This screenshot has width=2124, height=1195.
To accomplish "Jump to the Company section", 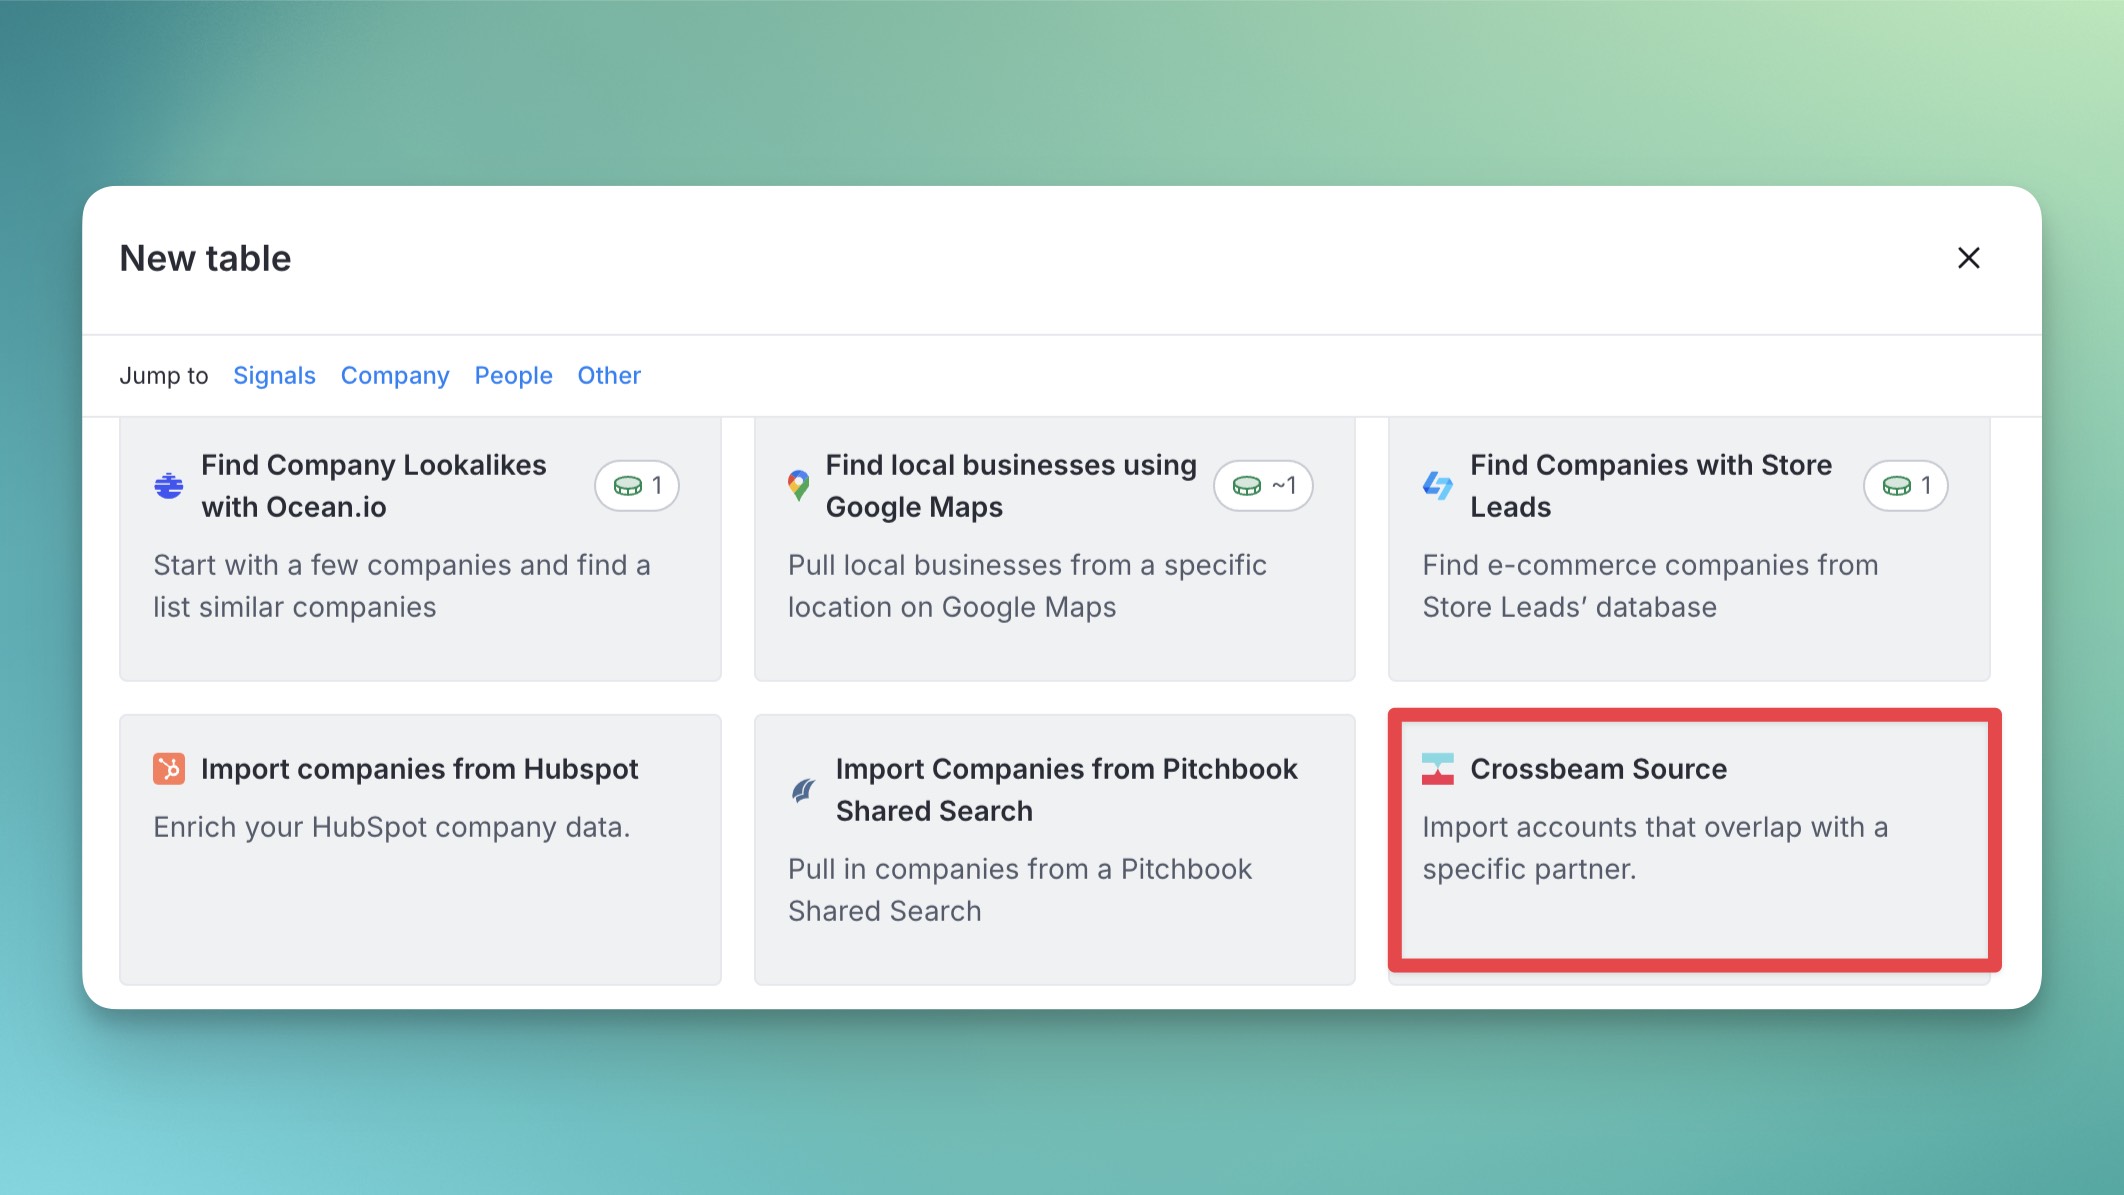I will point(395,376).
